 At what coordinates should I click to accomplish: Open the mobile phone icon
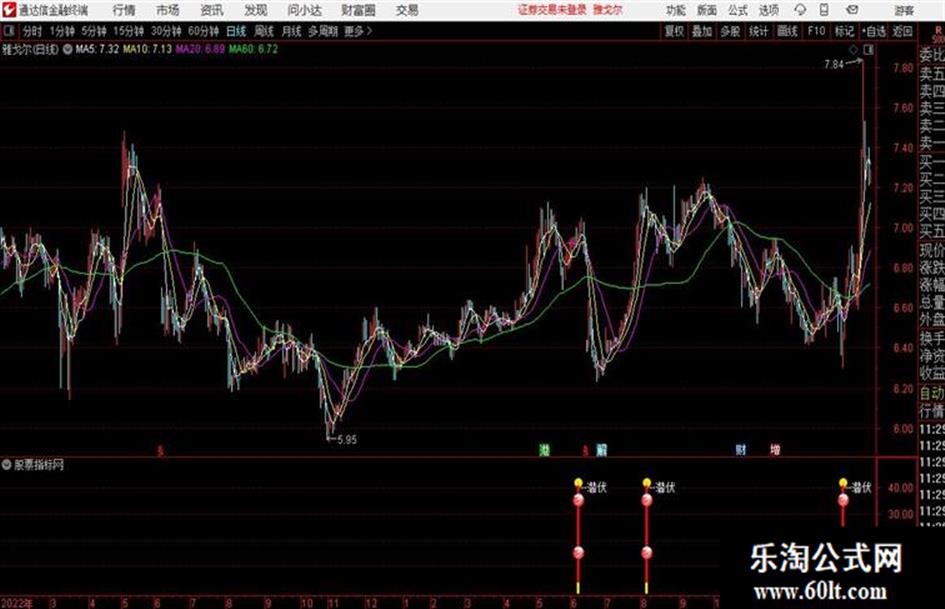click(x=824, y=10)
